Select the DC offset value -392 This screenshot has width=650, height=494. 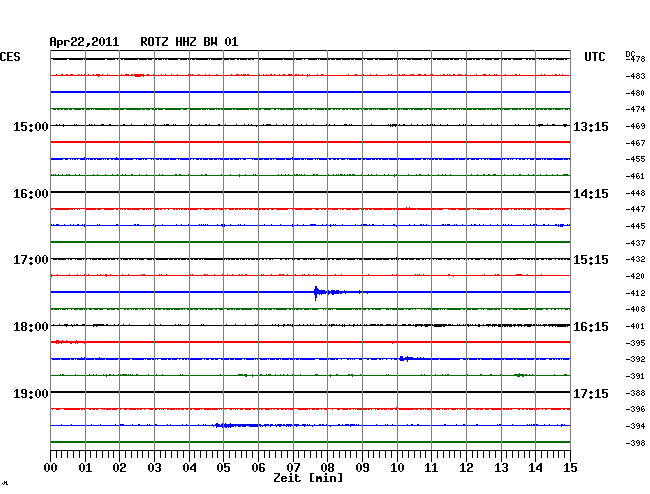tap(635, 359)
